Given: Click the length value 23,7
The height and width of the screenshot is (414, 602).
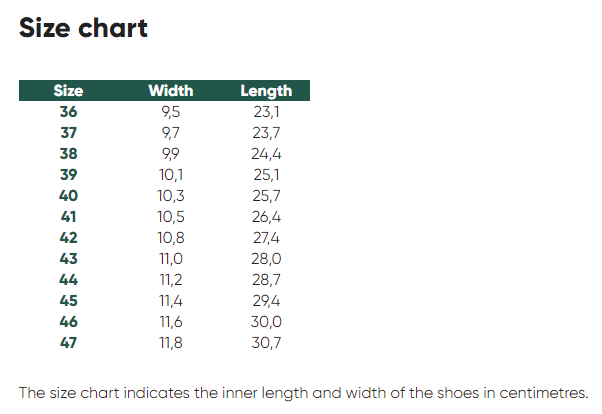Looking at the screenshot, I should (x=266, y=133).
